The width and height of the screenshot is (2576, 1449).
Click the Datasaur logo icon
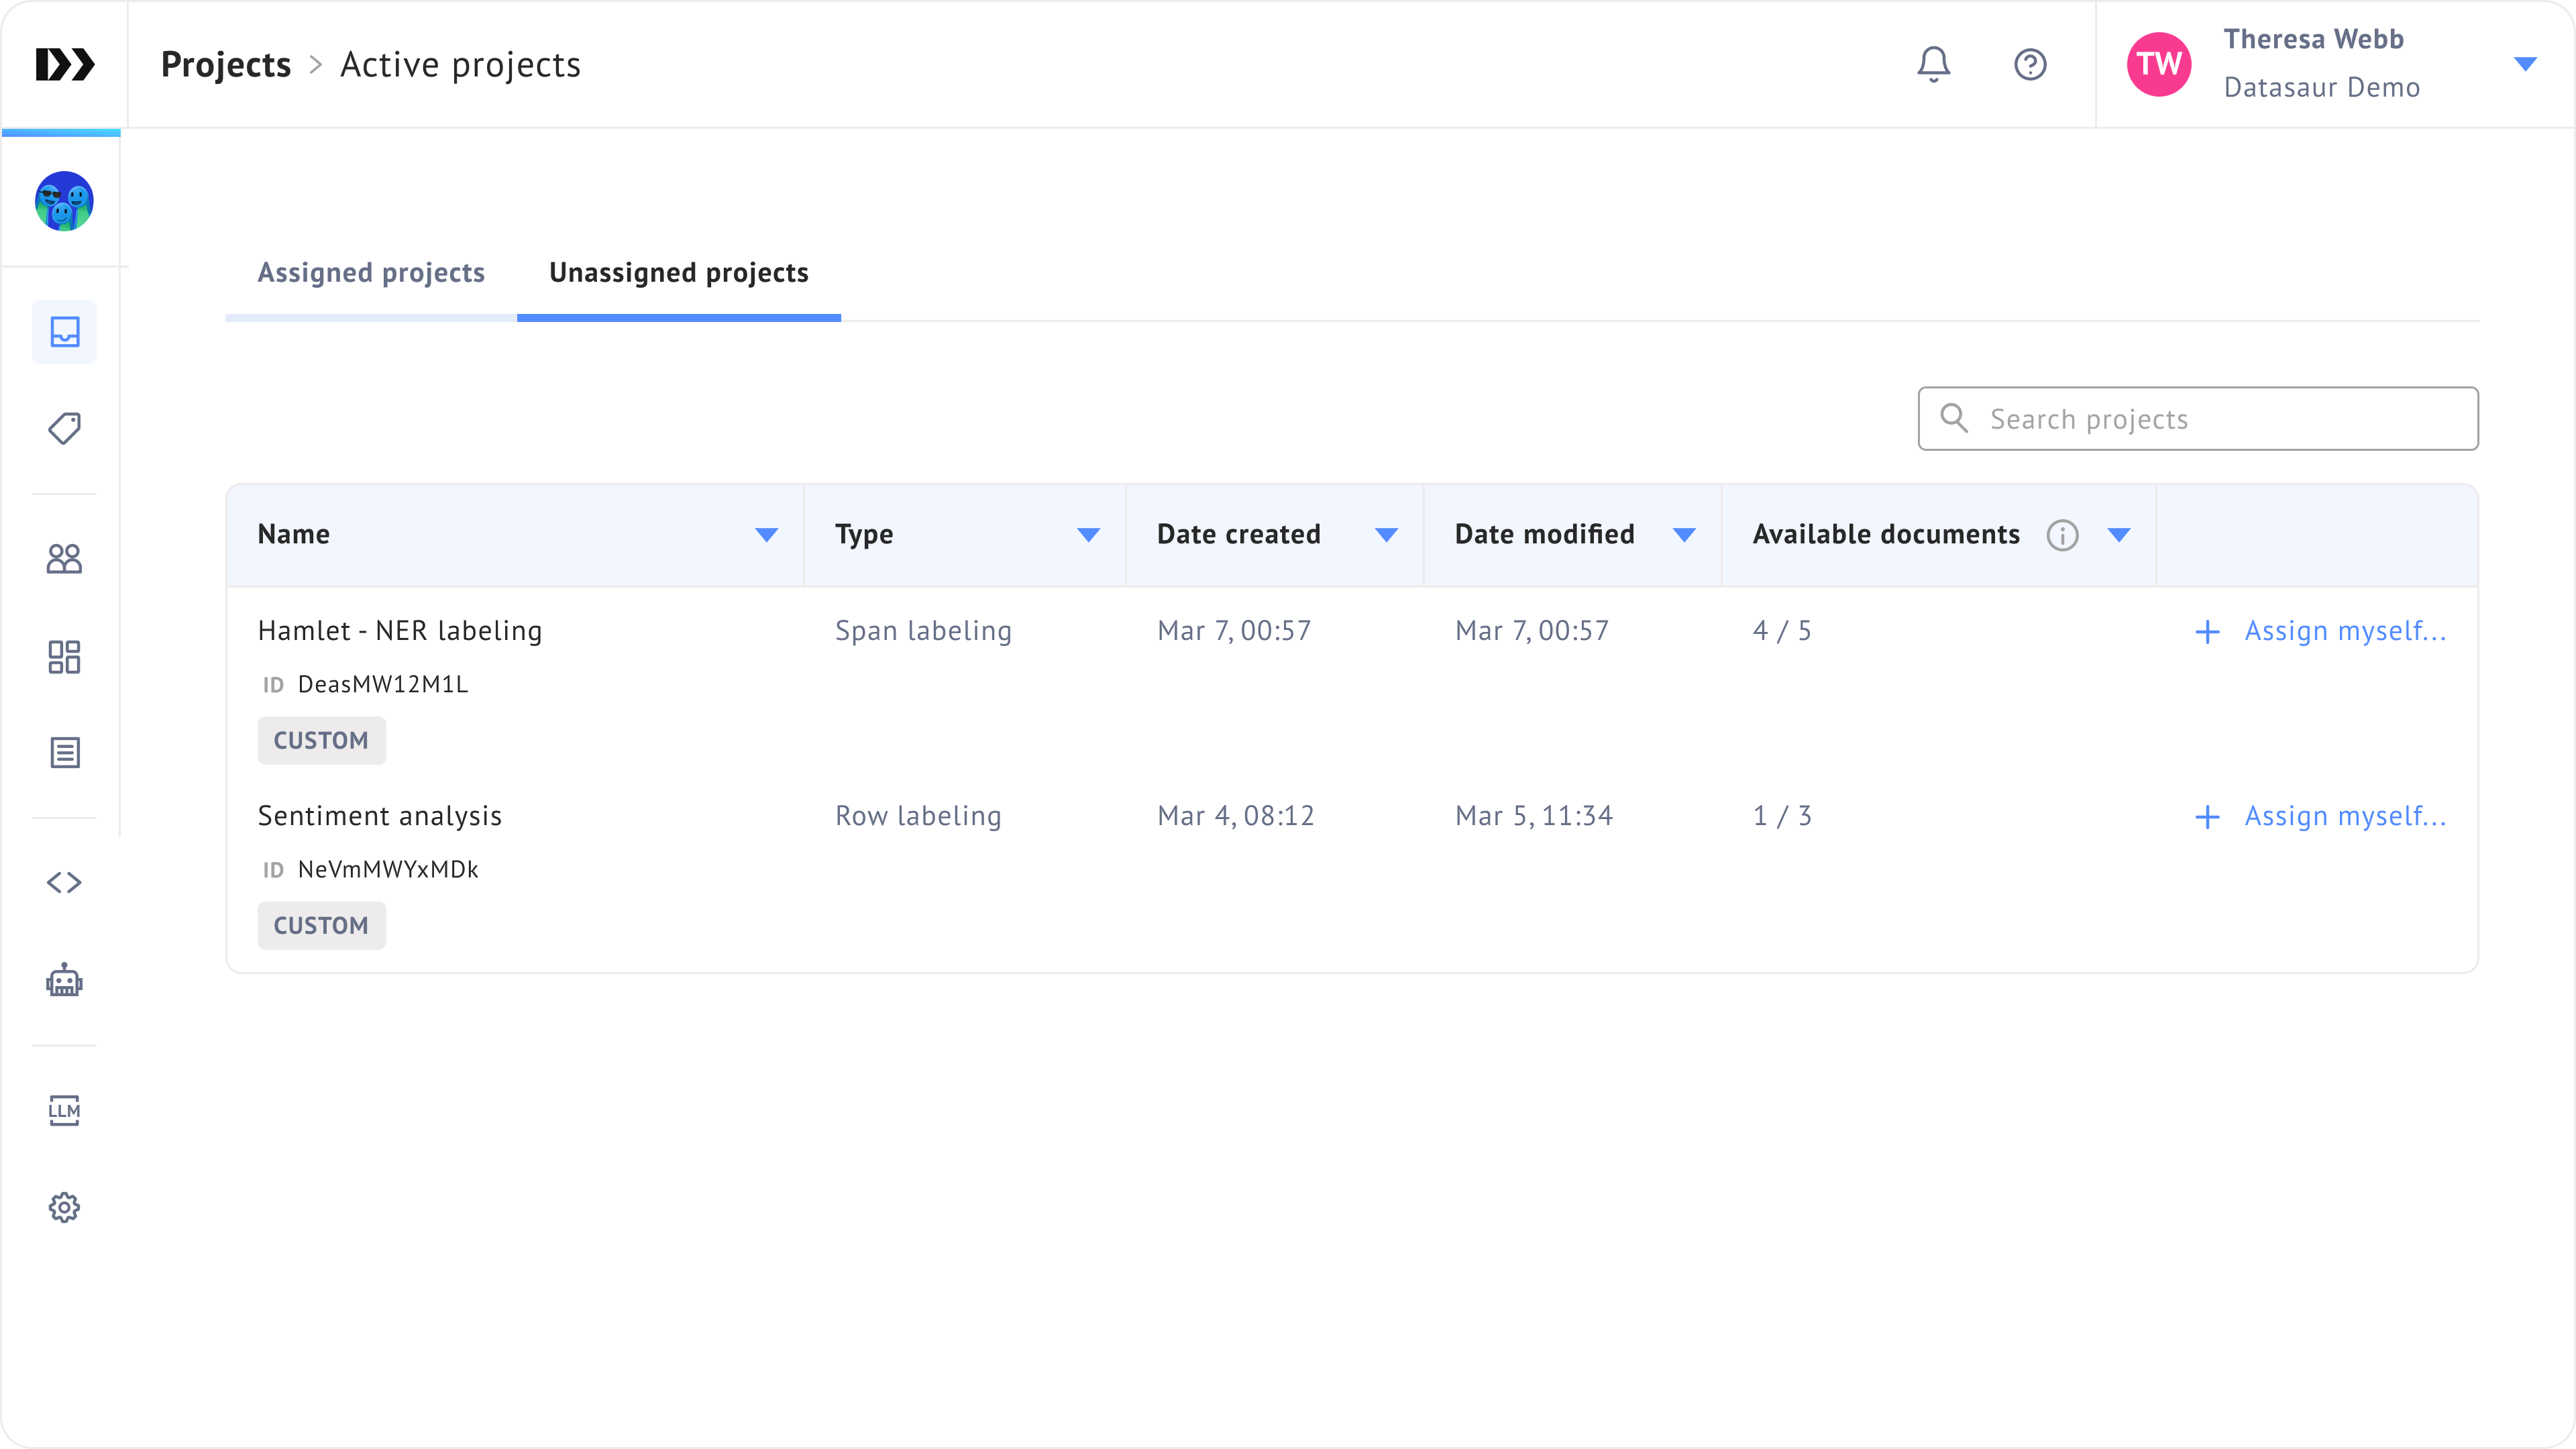click(x=65, y=64)
